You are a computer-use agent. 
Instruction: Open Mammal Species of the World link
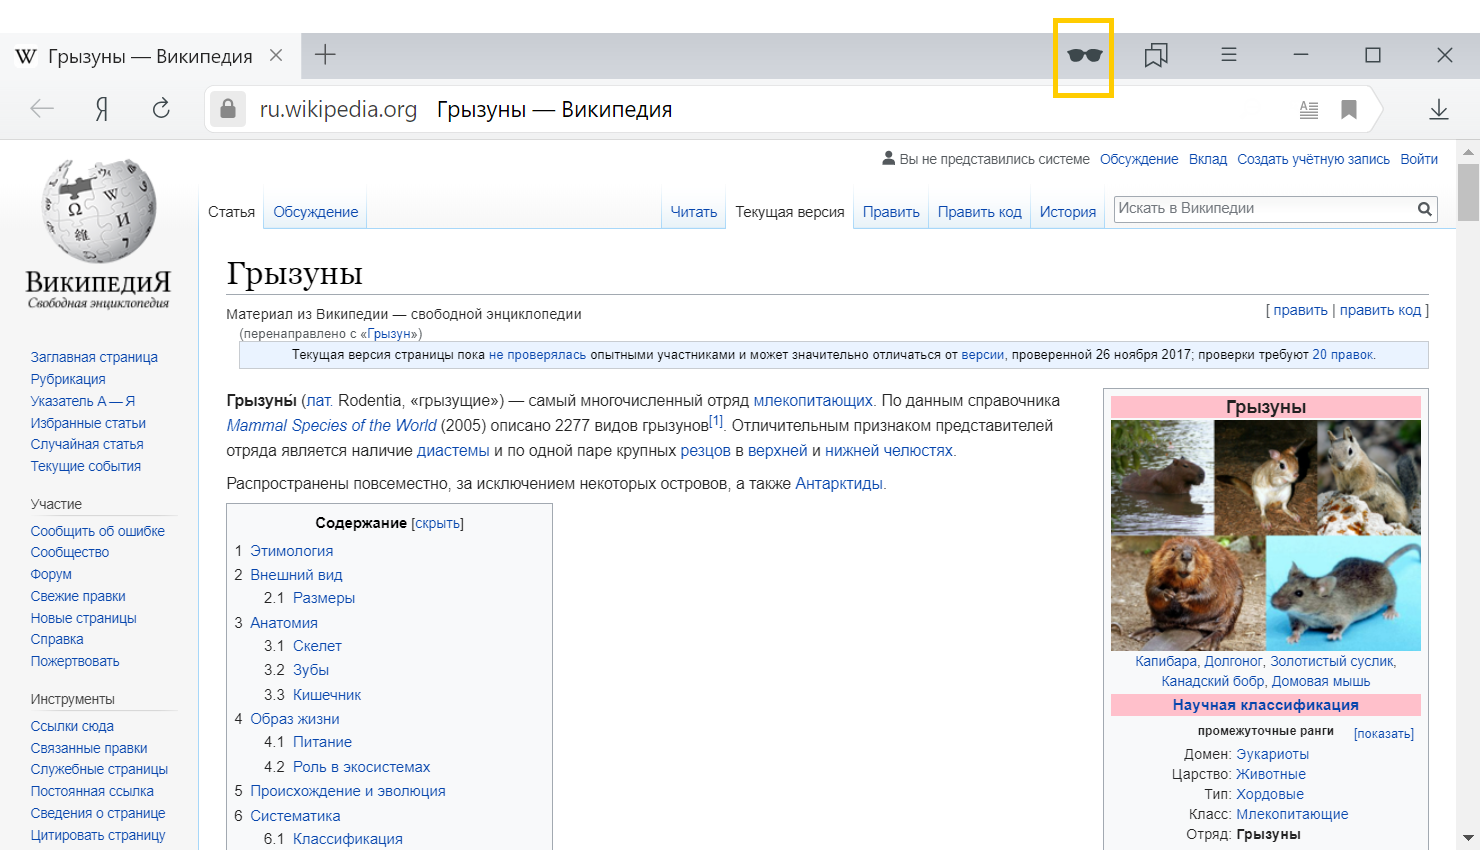click(331, 426)
